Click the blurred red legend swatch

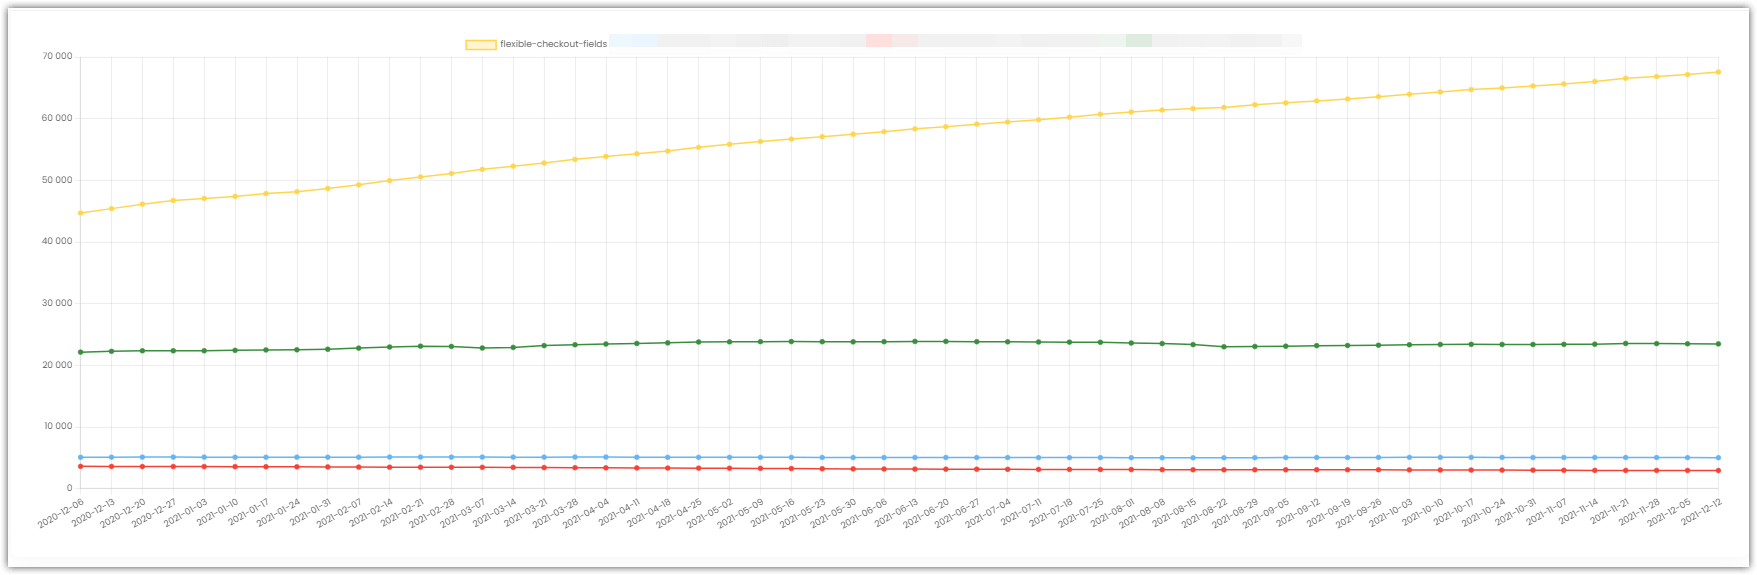(879, 41)
